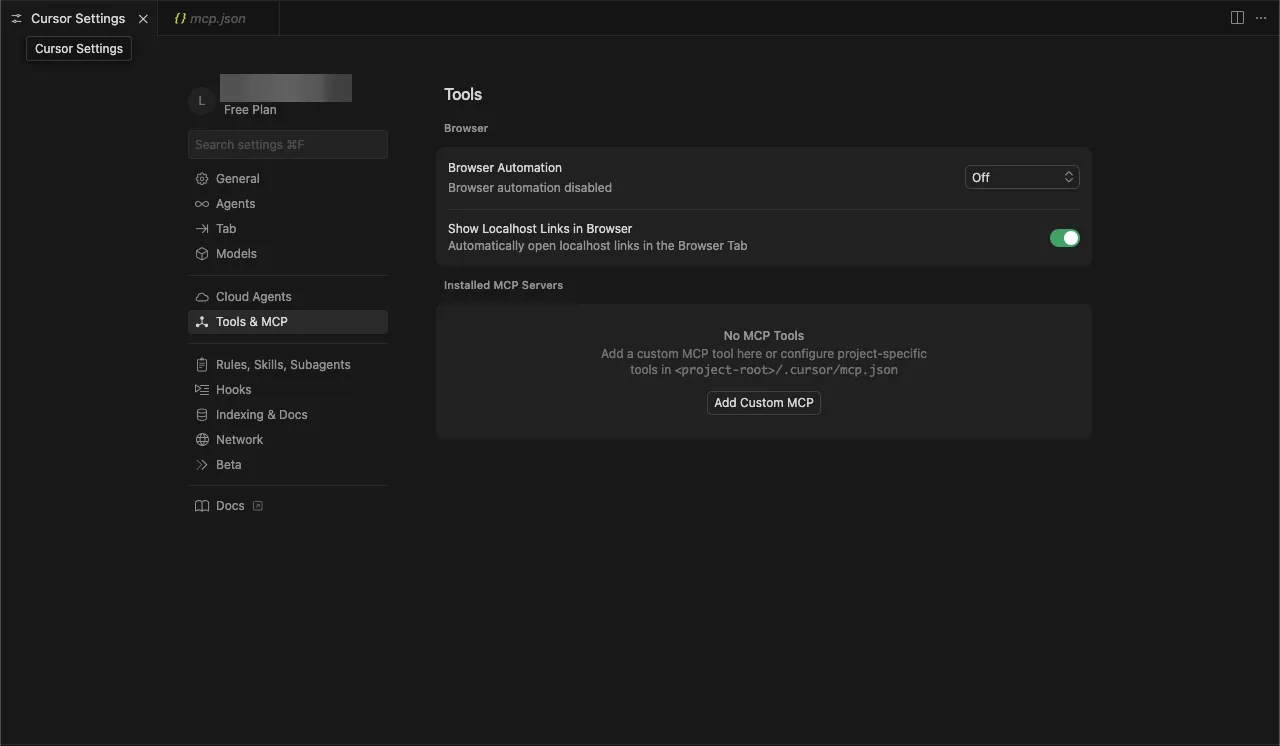Open the more actions ellipsis menu
Viewport: 1280px width, 746px height.
(x=1261, y=17)
